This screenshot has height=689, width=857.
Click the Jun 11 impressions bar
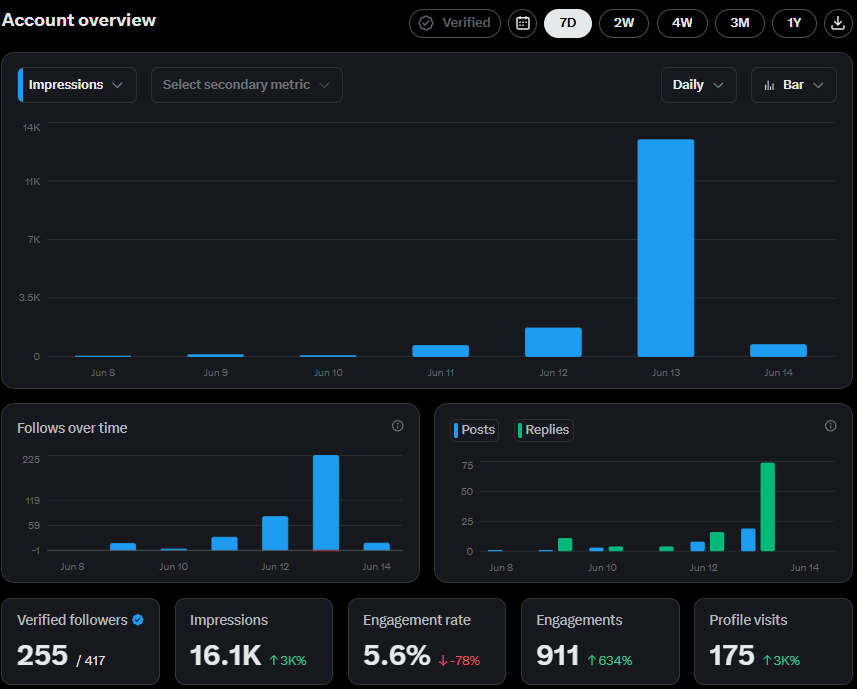pos(441,351)
